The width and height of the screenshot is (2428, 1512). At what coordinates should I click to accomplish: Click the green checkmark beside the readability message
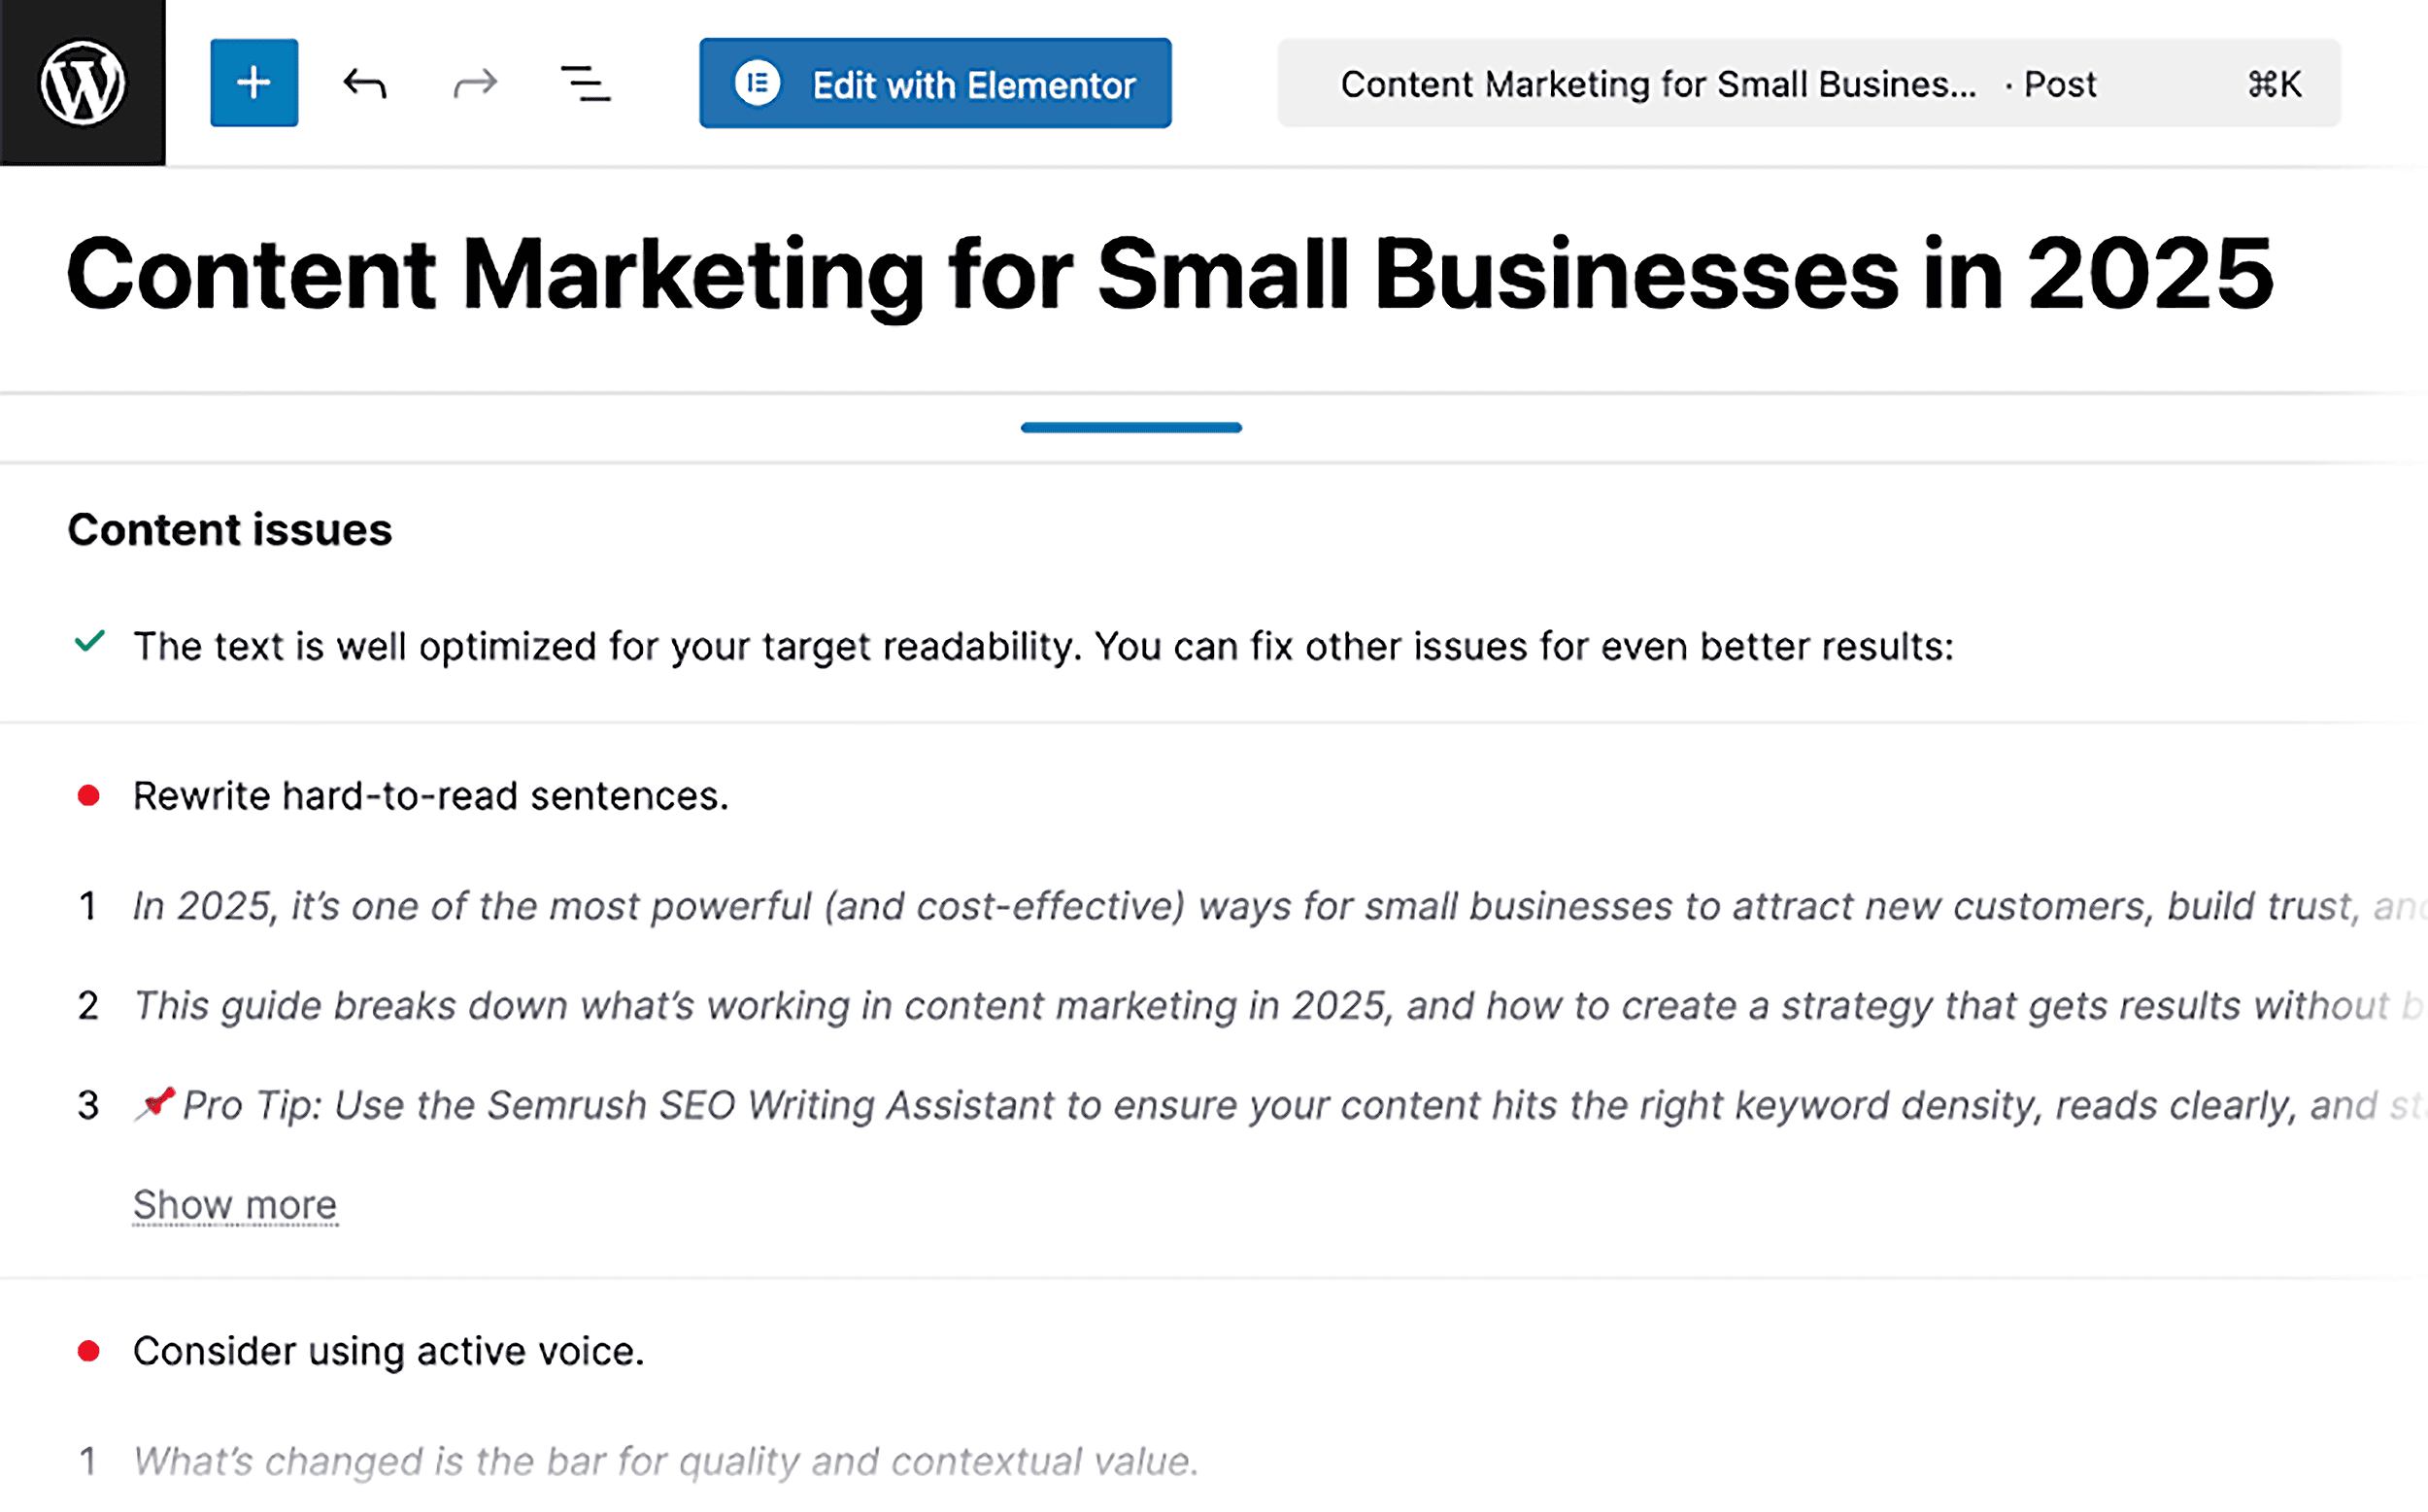coord(90,645)
